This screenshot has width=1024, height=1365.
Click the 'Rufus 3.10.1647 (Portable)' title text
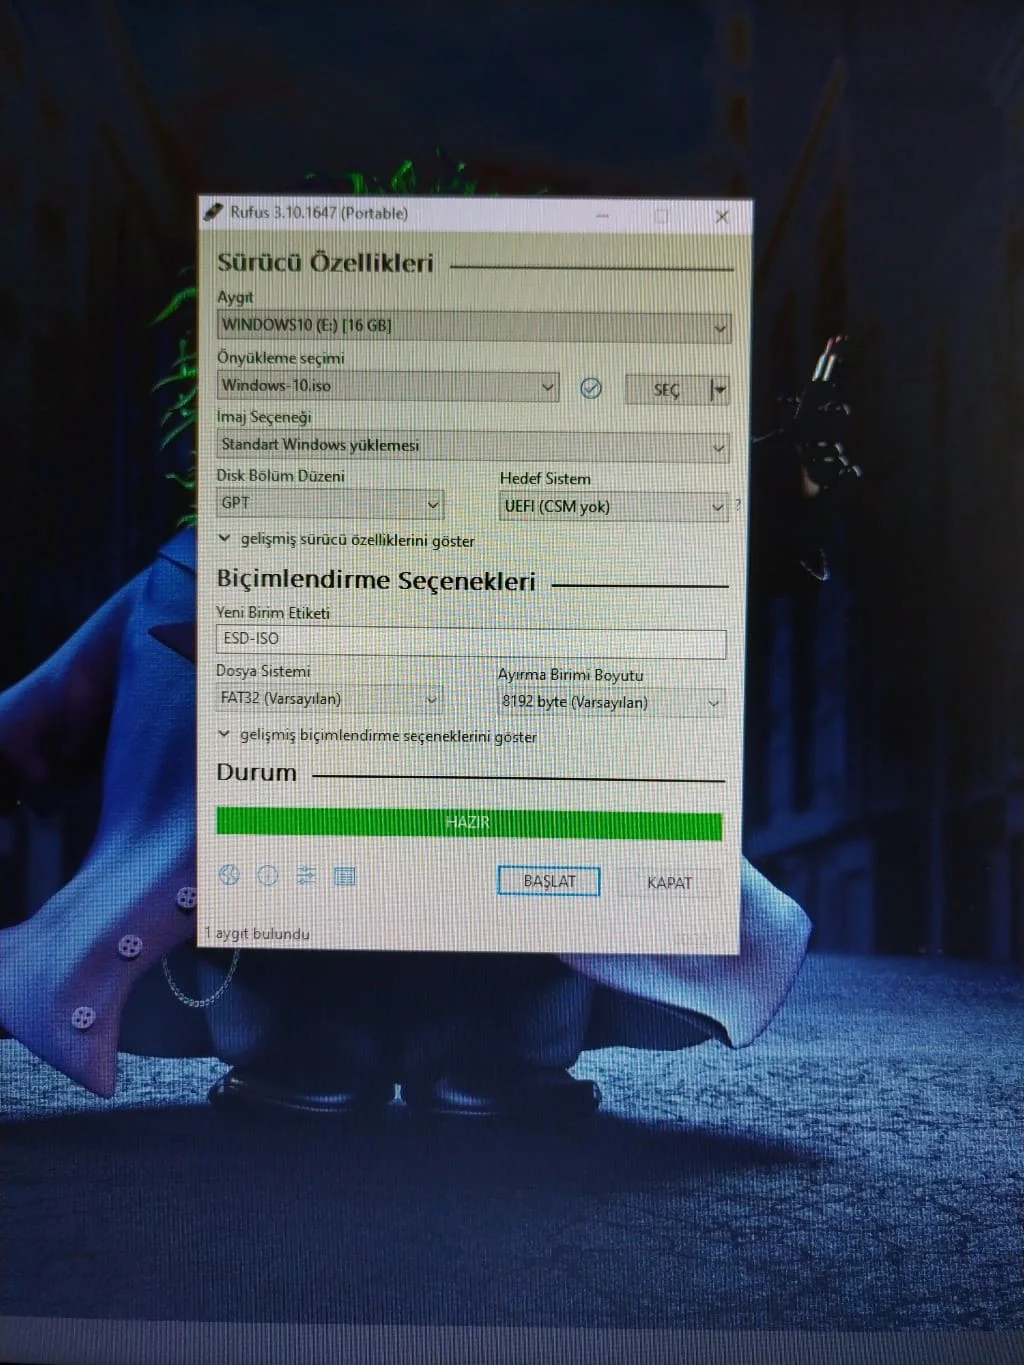pyautogui.click(x=319, y=212)
